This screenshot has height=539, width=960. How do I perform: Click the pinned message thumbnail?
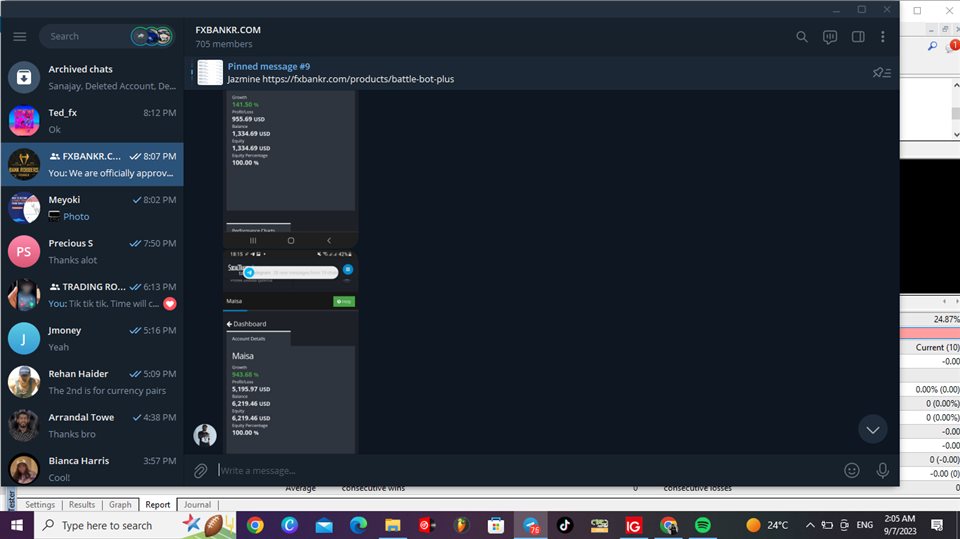point(210,72)
